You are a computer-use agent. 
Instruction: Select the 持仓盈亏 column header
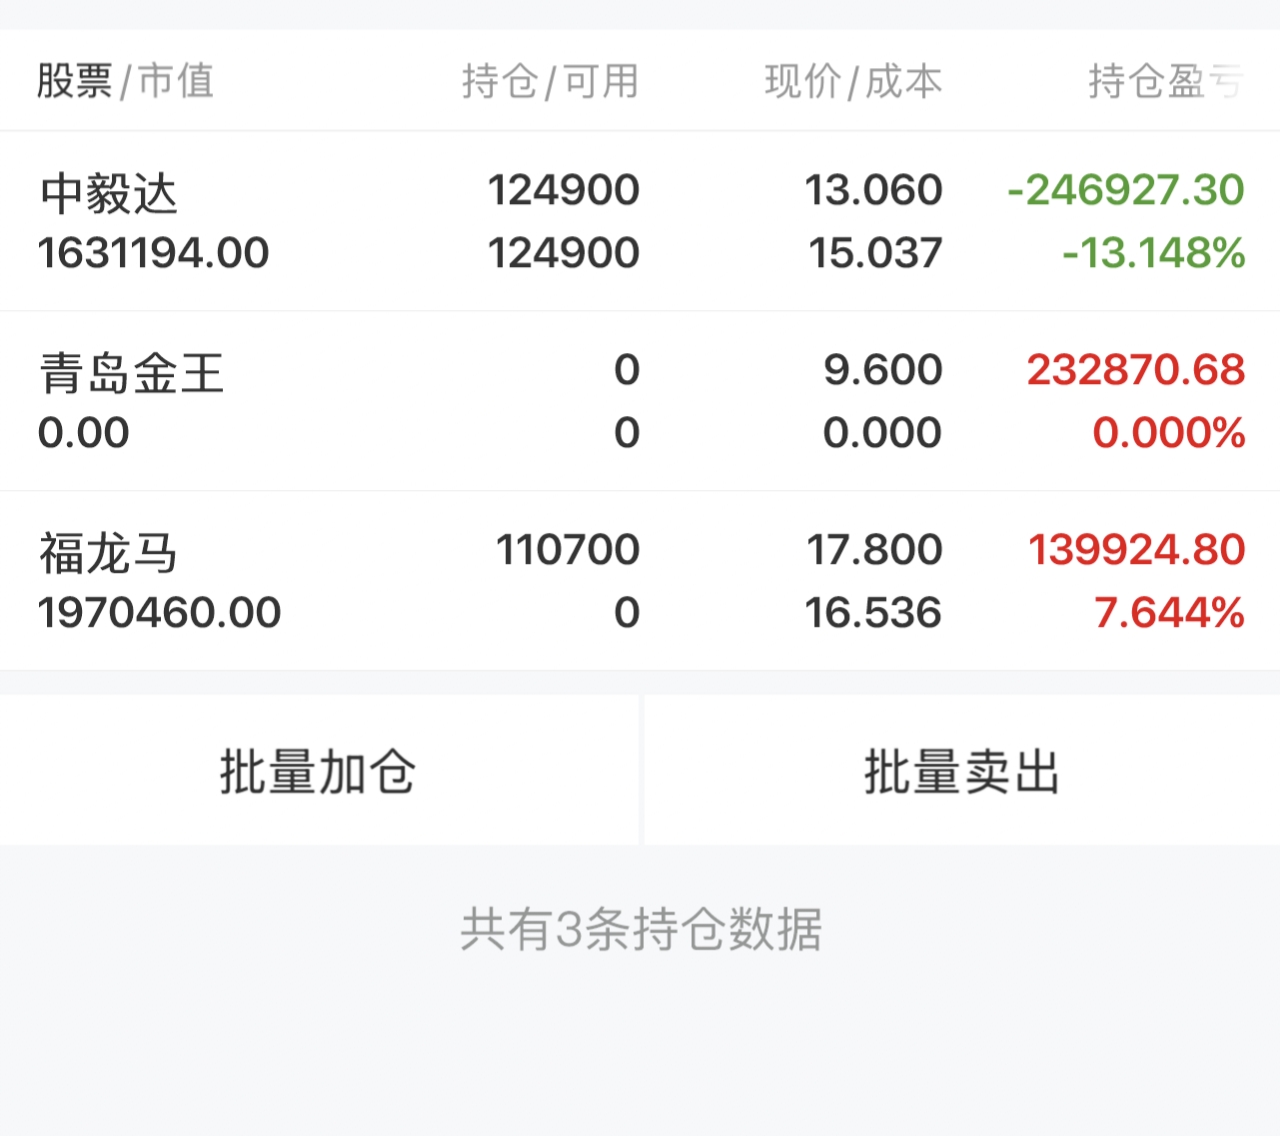coord(1166,81)
